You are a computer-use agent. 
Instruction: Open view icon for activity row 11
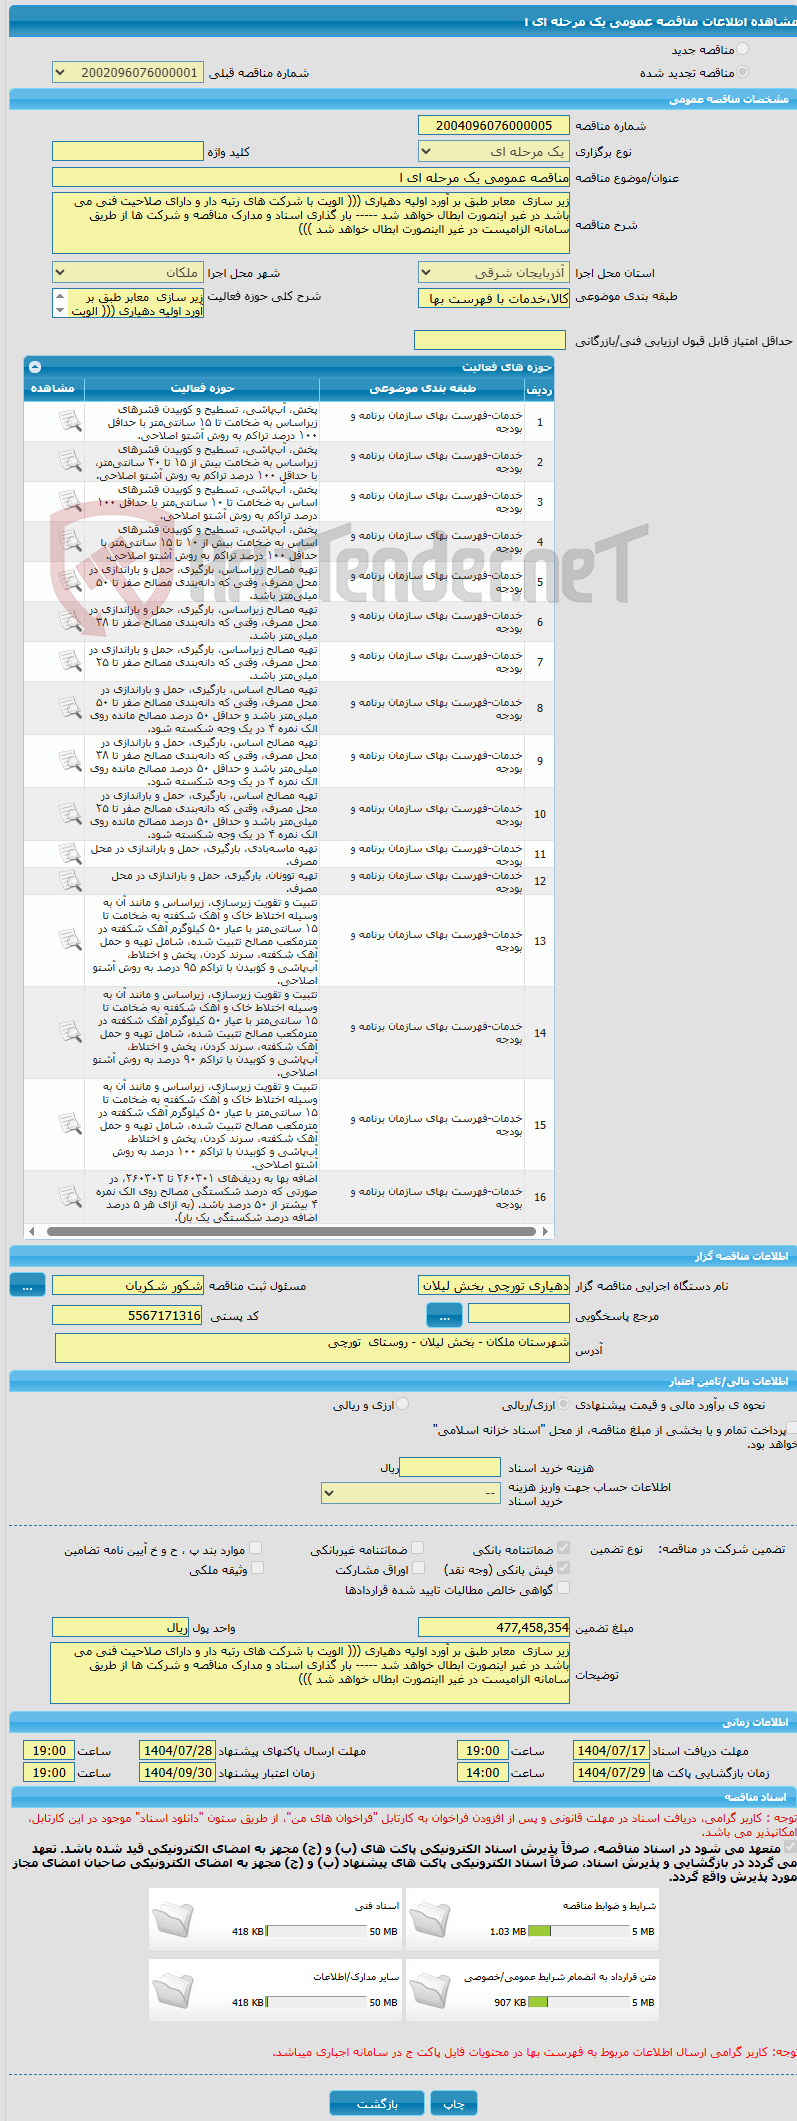tap(69, 853)
